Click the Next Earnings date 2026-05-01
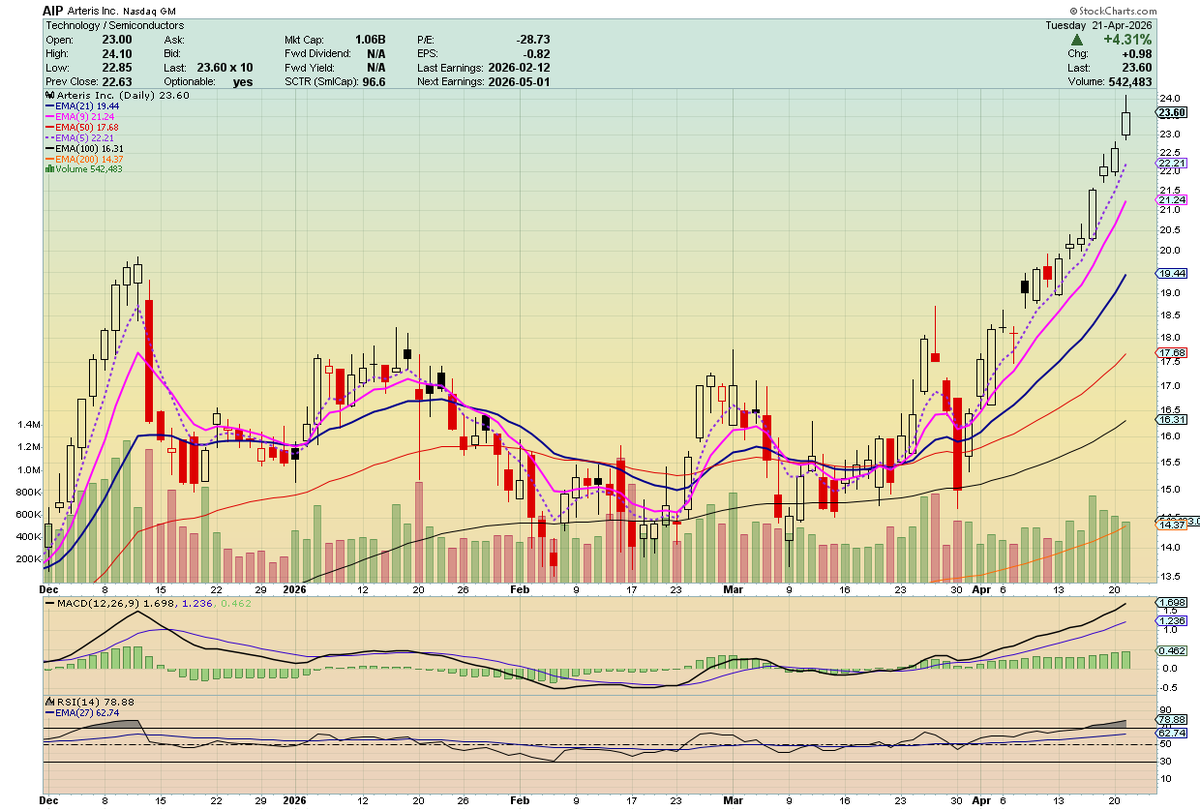The width and height of the screenshot is (1200, 810). tap(519, 81)
